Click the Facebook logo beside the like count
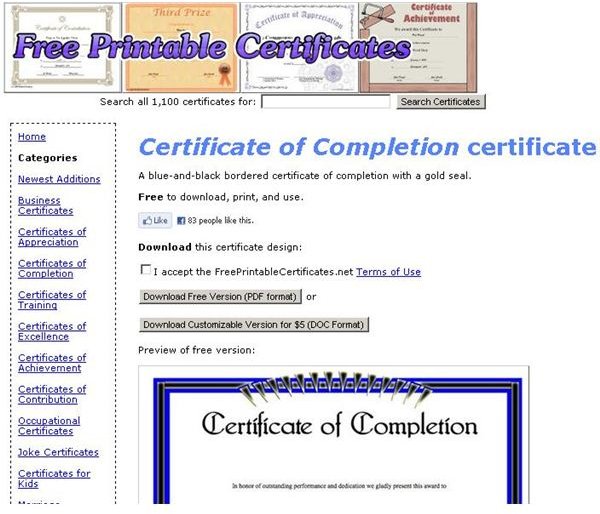 pyautogui.click(x=181, y=220)
